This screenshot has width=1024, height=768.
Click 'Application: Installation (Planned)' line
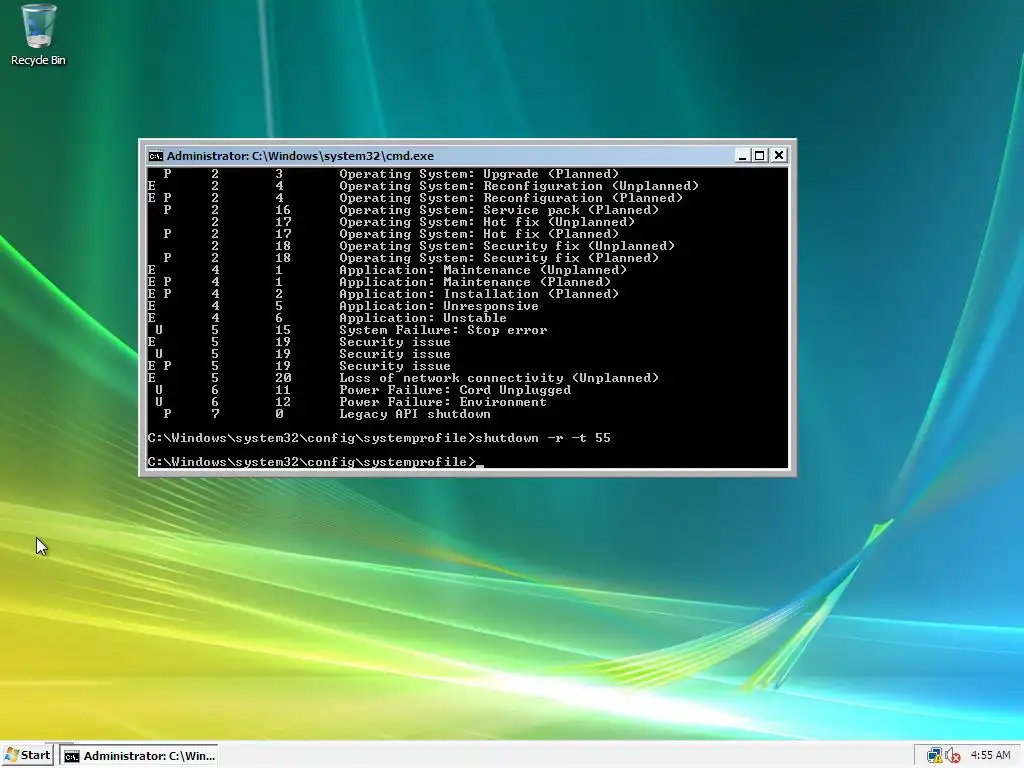pyautogui.click(x=479, y=294)
